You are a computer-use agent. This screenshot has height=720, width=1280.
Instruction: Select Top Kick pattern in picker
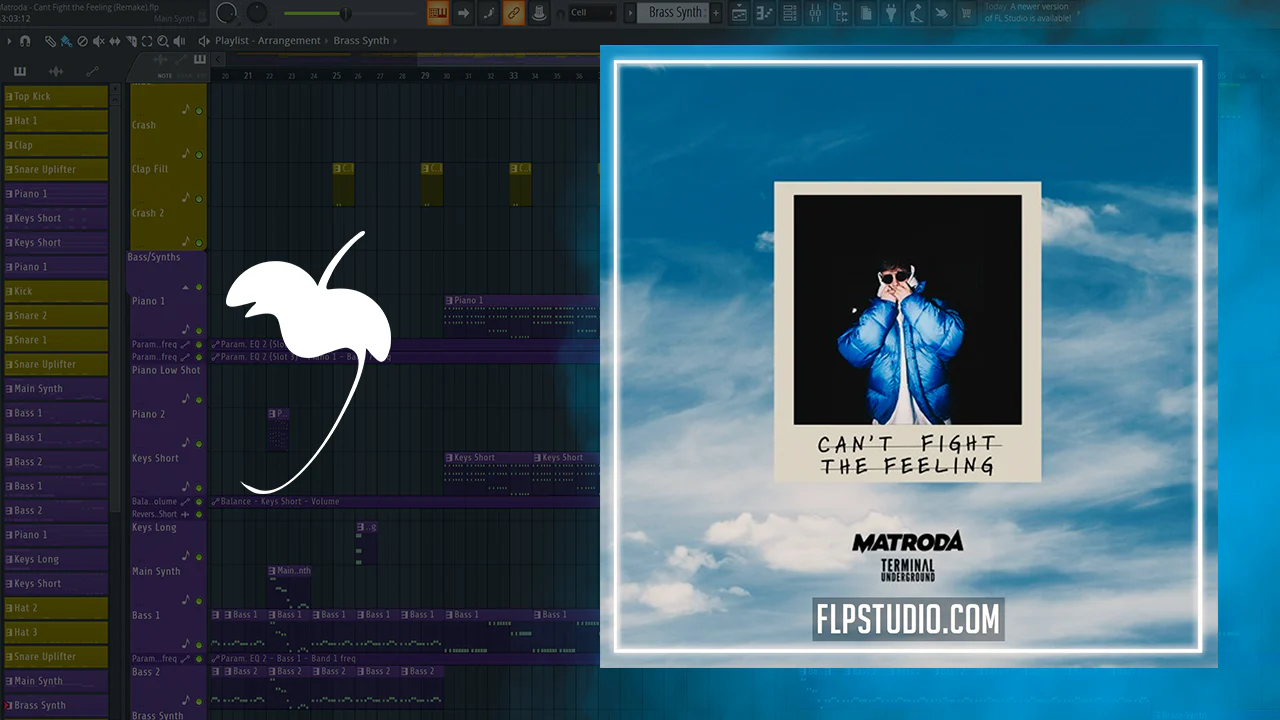(56, 96)
